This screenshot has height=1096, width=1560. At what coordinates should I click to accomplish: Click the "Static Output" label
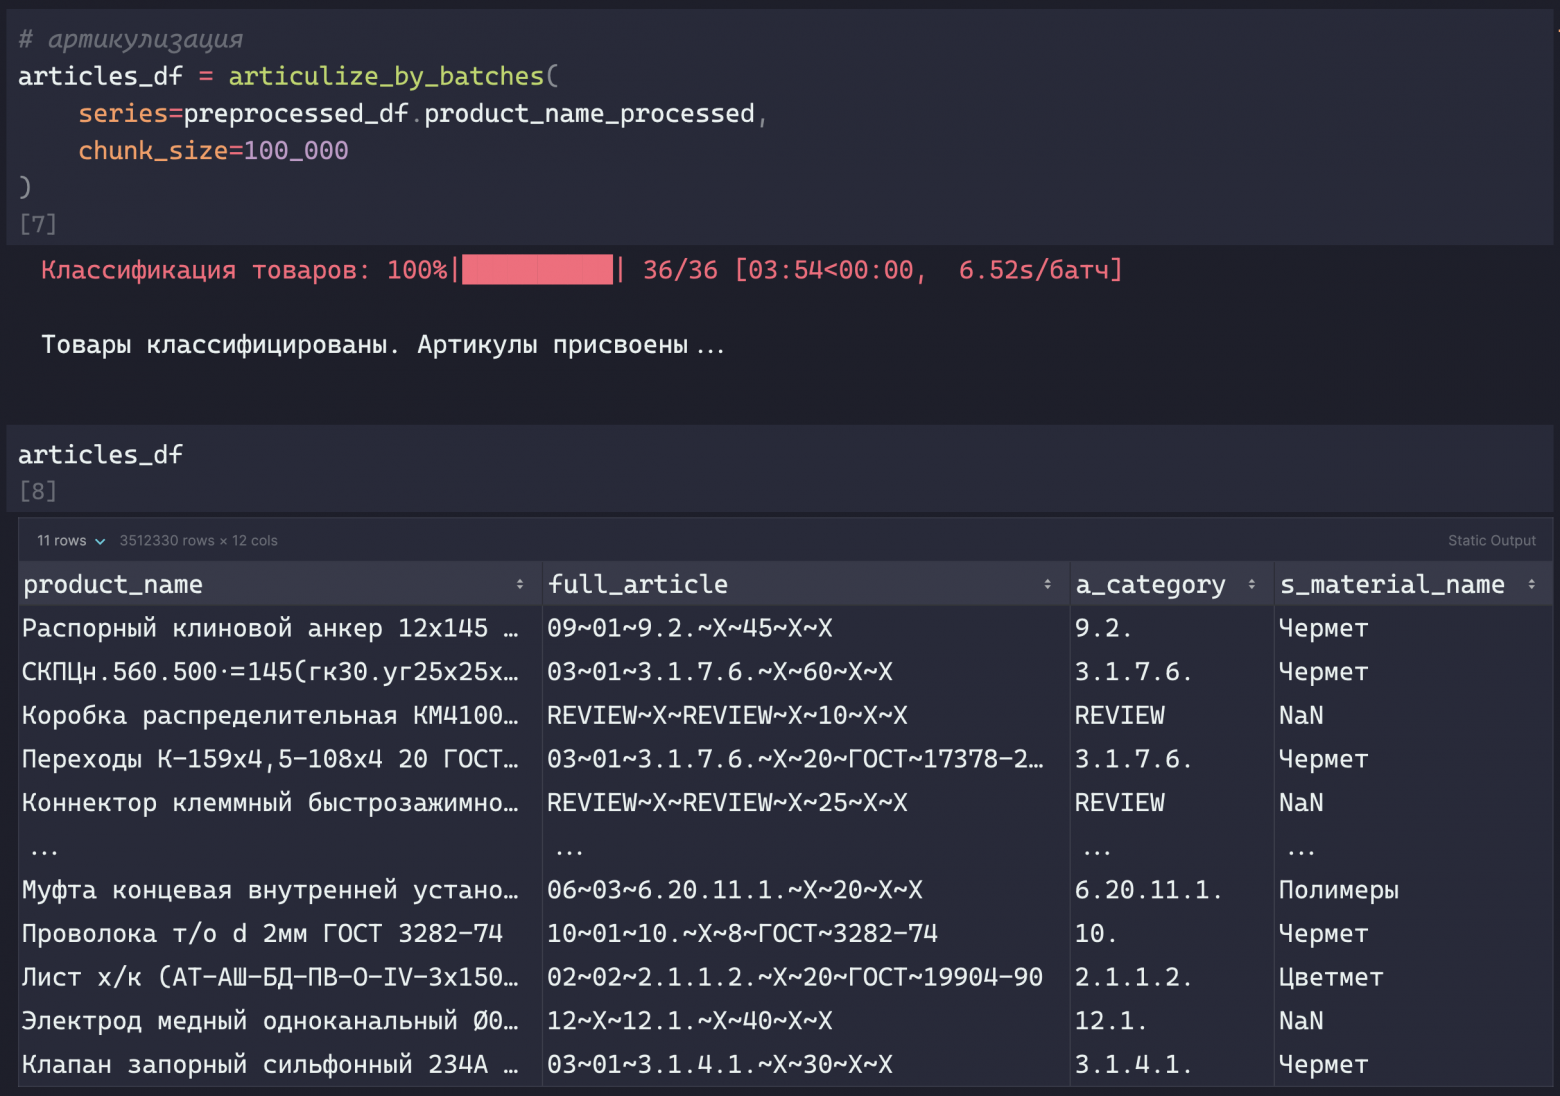1491,541
